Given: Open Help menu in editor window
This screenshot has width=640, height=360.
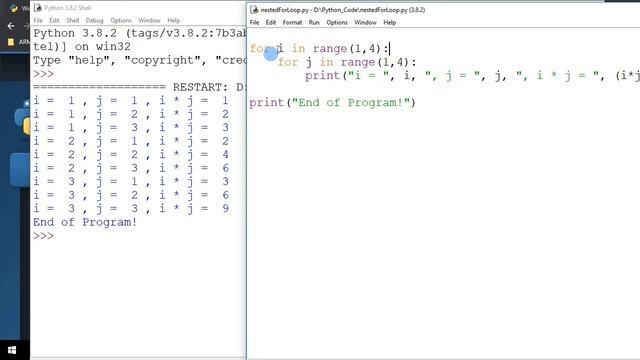Looking at the screenshot, I should click(x=389, y=22).
